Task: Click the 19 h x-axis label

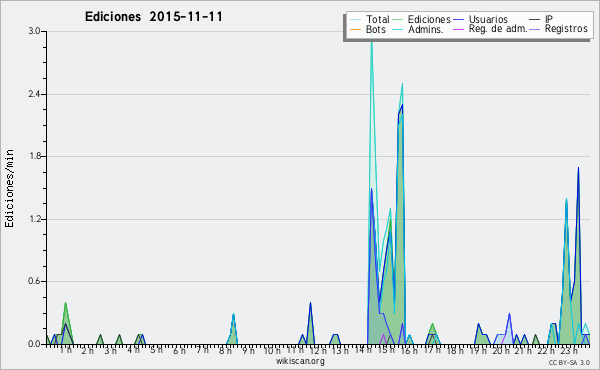Action: coord(478,350)
